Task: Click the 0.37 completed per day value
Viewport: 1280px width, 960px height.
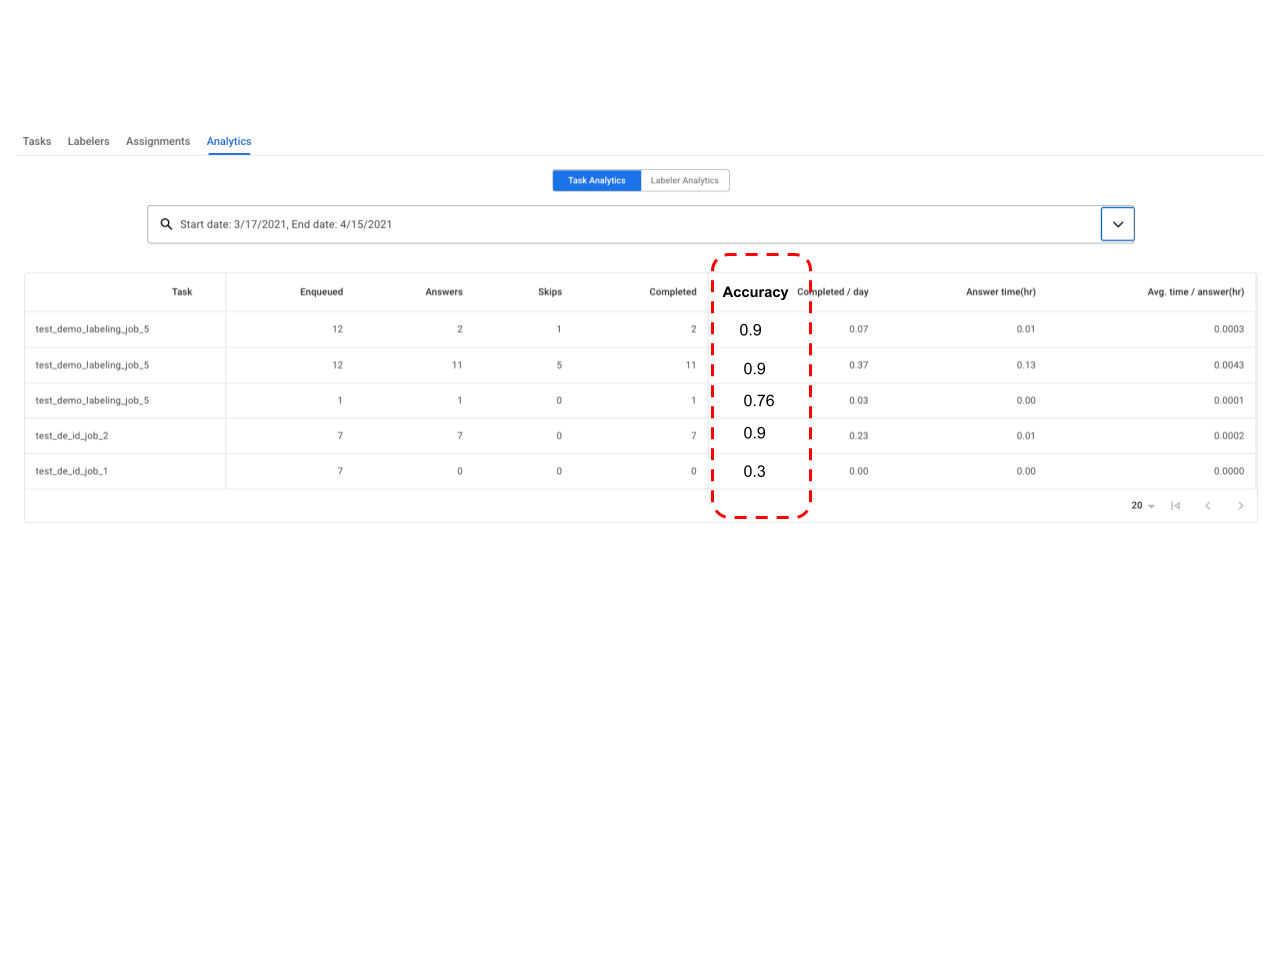Action: click(859, 365)
